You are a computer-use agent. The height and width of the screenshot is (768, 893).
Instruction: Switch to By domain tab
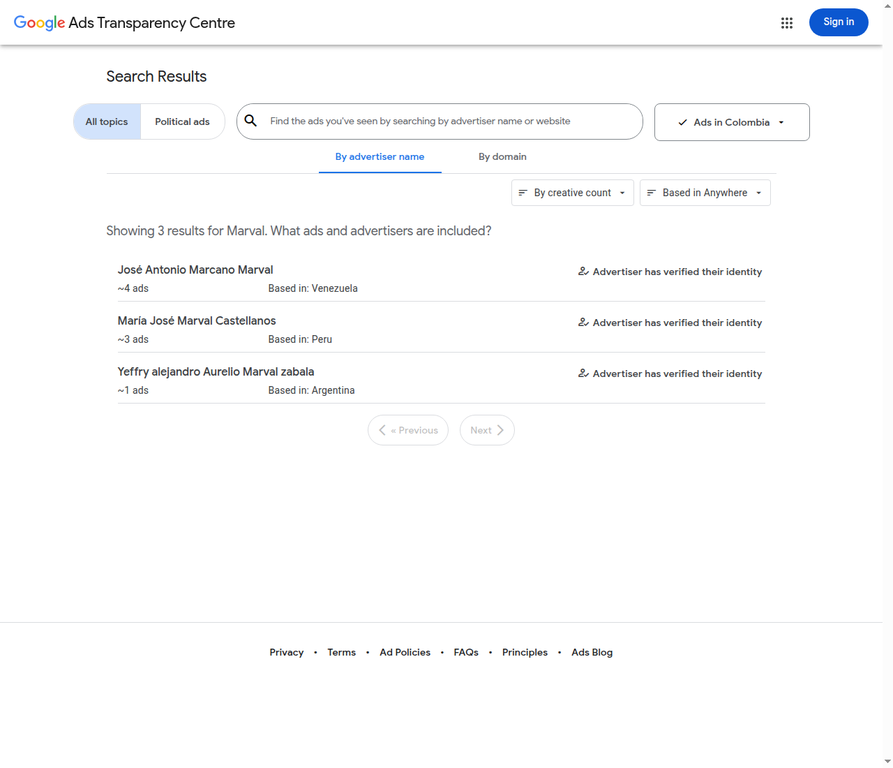click(x=502, y=157)
